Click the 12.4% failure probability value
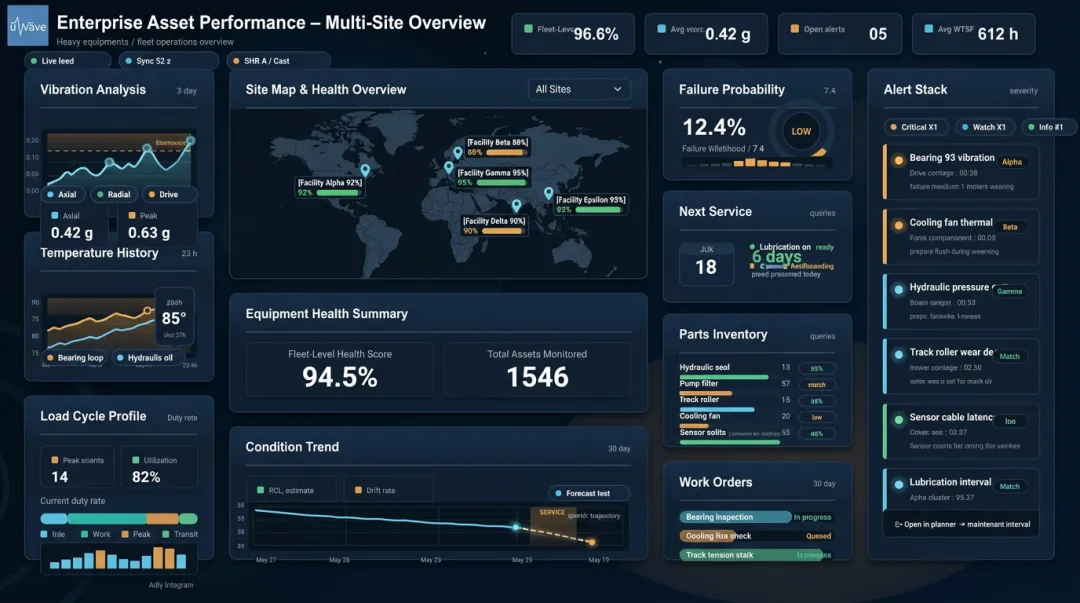Screen dimensions: 1080x603 coord(714,127)
